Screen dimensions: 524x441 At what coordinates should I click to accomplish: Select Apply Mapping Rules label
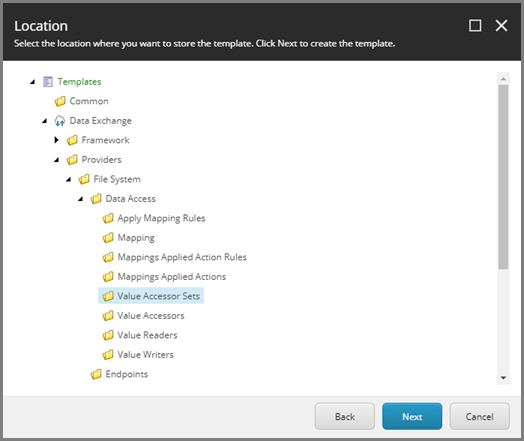tap(161, 218)
